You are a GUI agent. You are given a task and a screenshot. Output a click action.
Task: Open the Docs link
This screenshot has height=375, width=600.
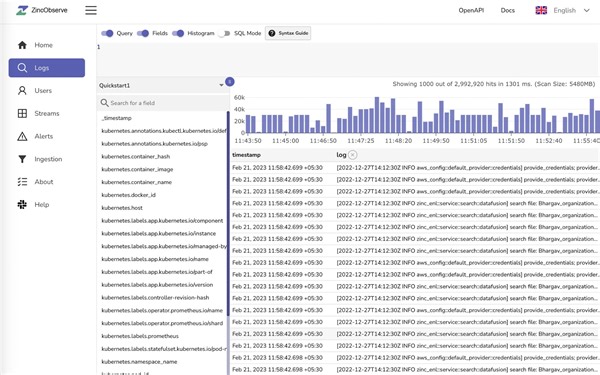pos(507,10)
